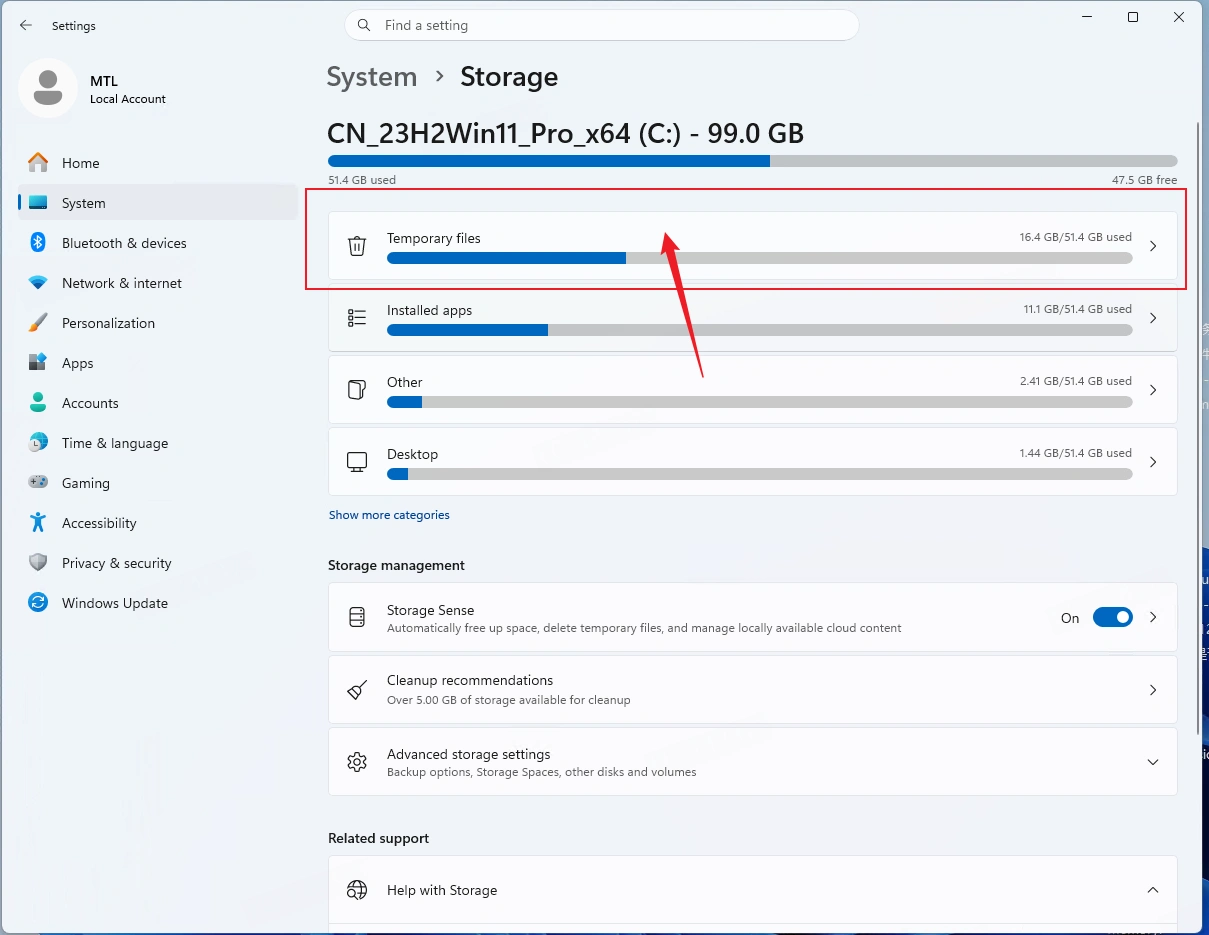Open Storage Sense settings chevron
Viewport: 1209px width, 935px height.
click(1153, 618)
